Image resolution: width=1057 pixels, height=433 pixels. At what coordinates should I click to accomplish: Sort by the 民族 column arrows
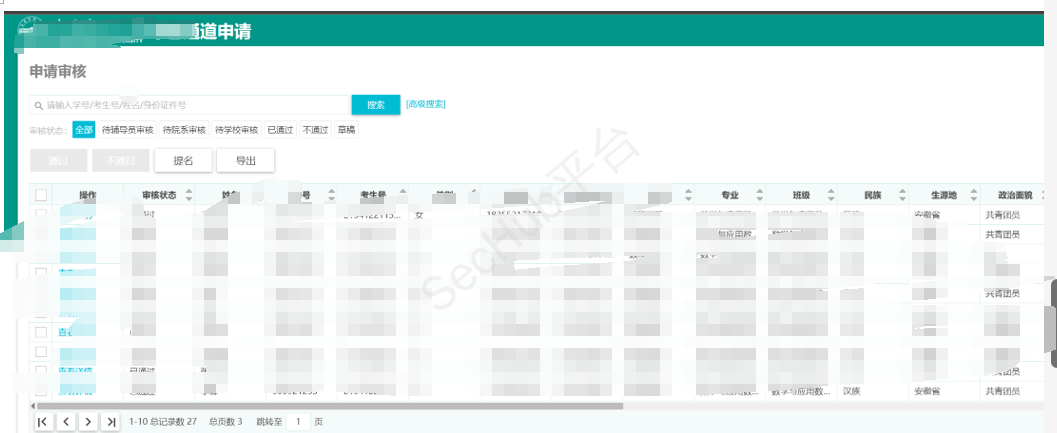[902, 195]
